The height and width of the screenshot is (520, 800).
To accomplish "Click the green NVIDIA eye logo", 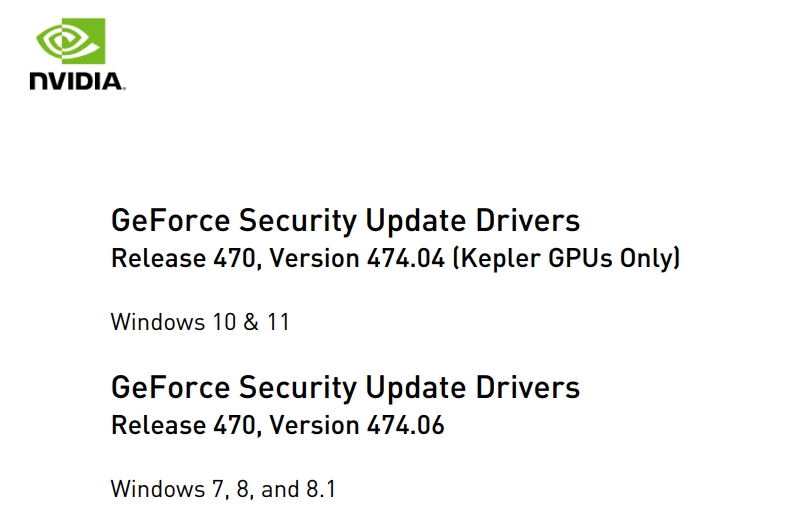I will pos(70,41).
